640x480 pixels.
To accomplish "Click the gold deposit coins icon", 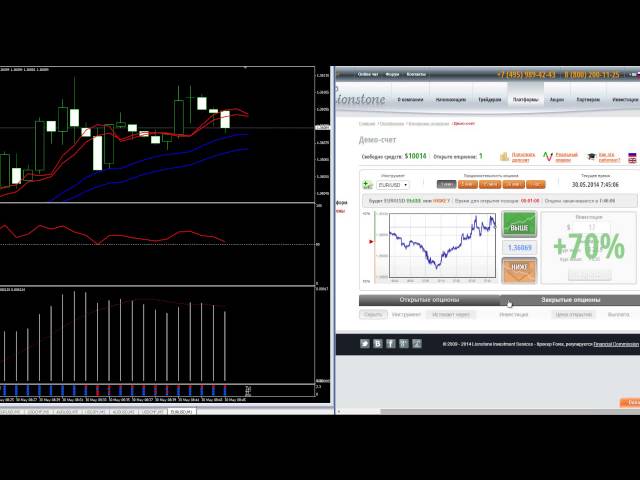I will (502, 156).
